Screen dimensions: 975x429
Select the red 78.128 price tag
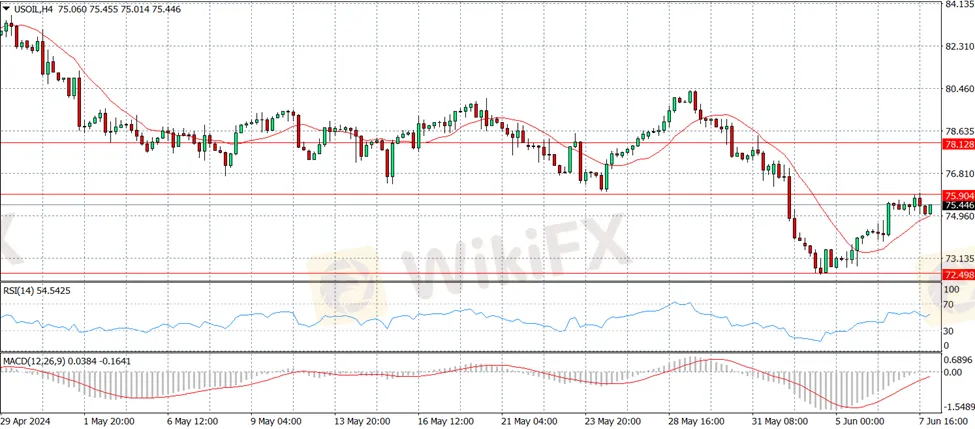point(958,144)
